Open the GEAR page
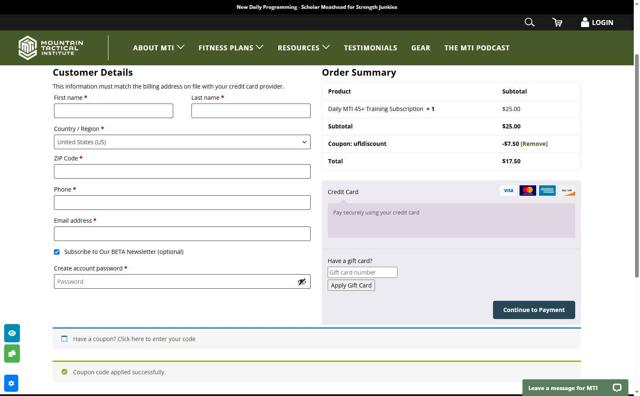 [x=420, y=48]
